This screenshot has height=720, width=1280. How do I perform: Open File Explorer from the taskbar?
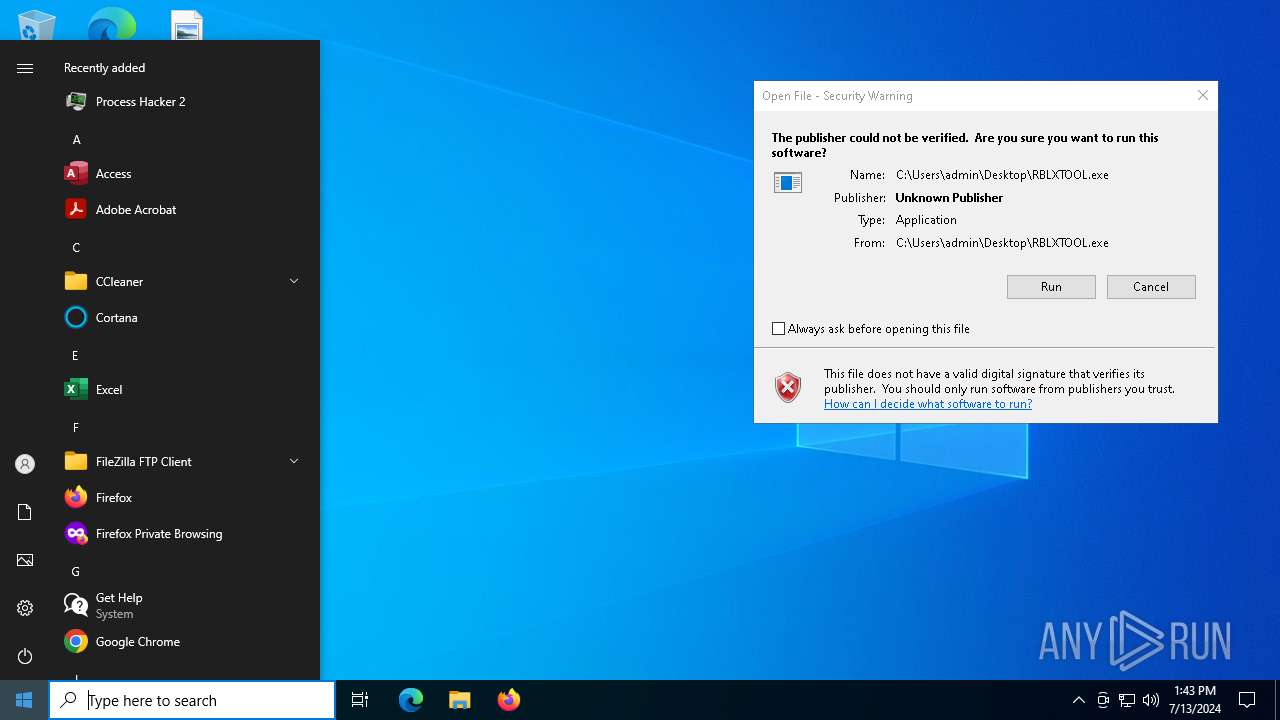click(x=459, y=700)
